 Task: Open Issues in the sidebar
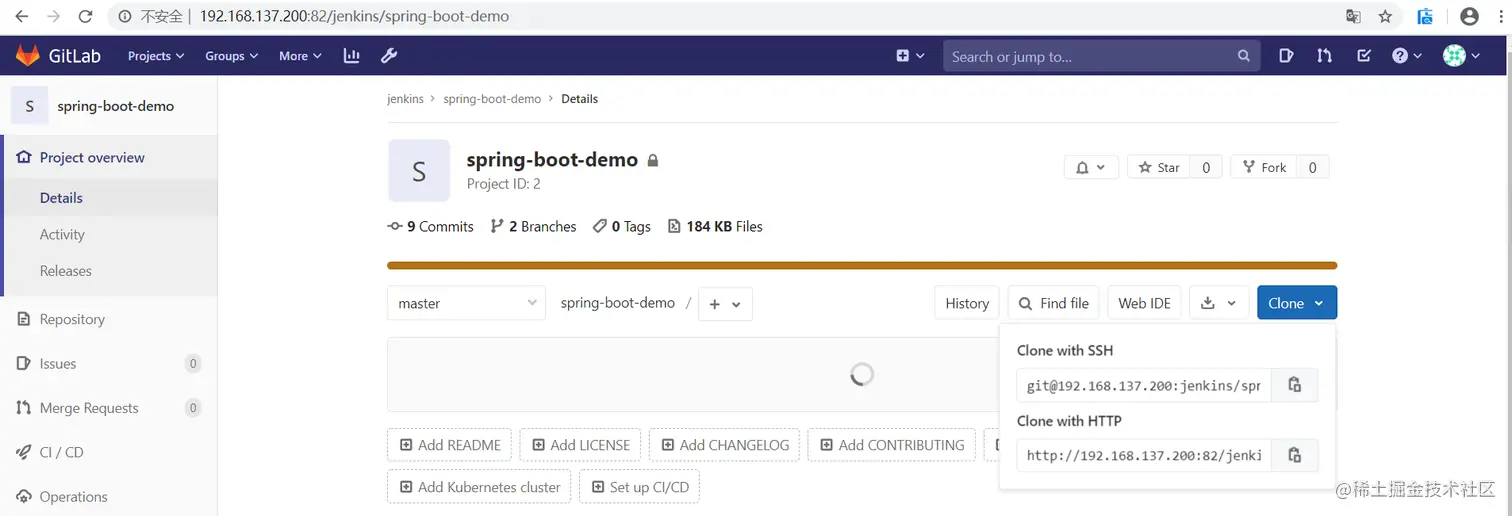click(58, 363)
